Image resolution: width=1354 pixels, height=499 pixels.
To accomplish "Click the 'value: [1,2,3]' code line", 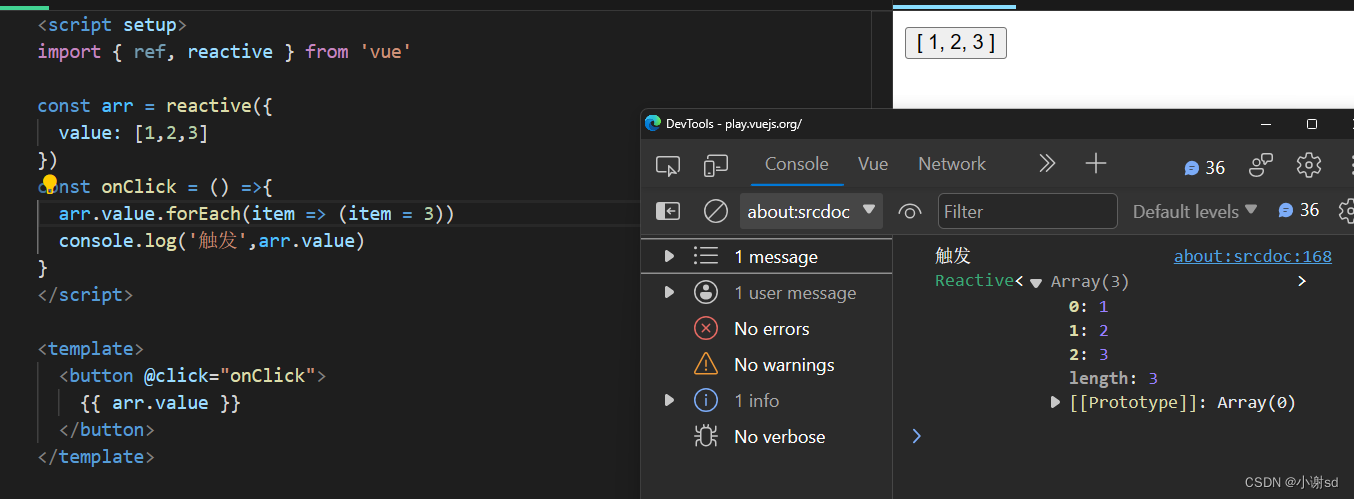I will (133, 133).
